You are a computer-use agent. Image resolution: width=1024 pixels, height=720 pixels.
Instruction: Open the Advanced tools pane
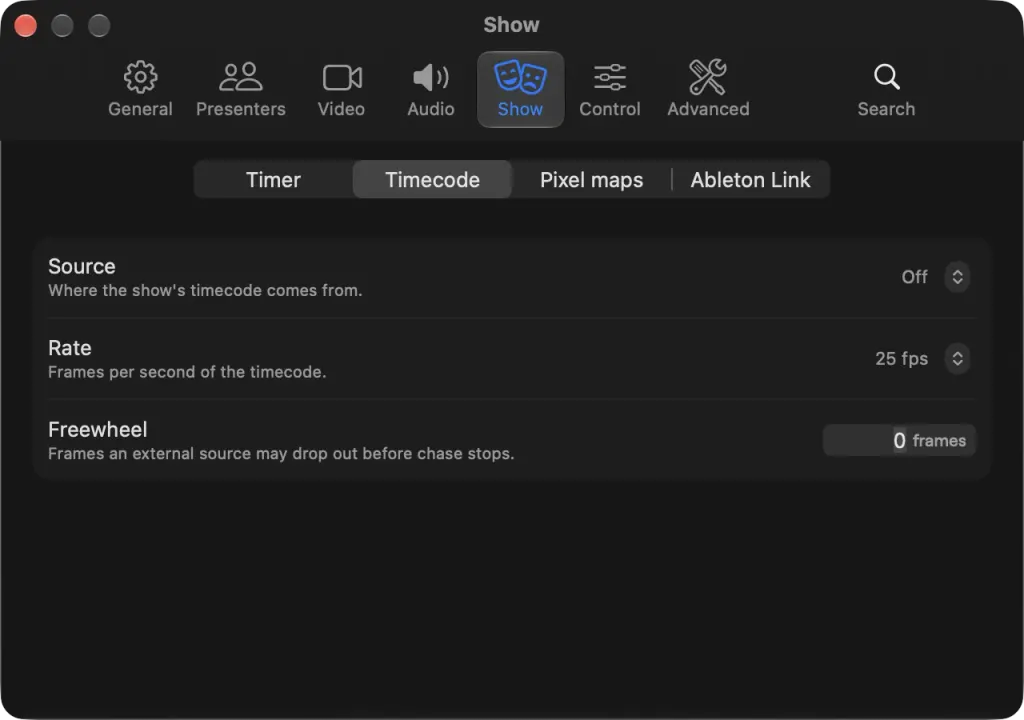click(x=709, y=90)
